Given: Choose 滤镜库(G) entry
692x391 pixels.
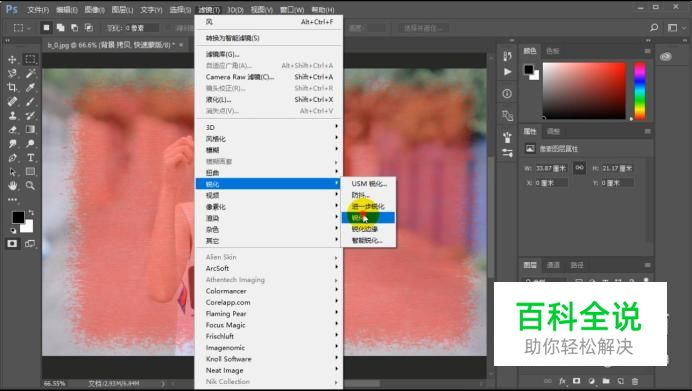Looking at the screenshot, I should pos(268,54).
